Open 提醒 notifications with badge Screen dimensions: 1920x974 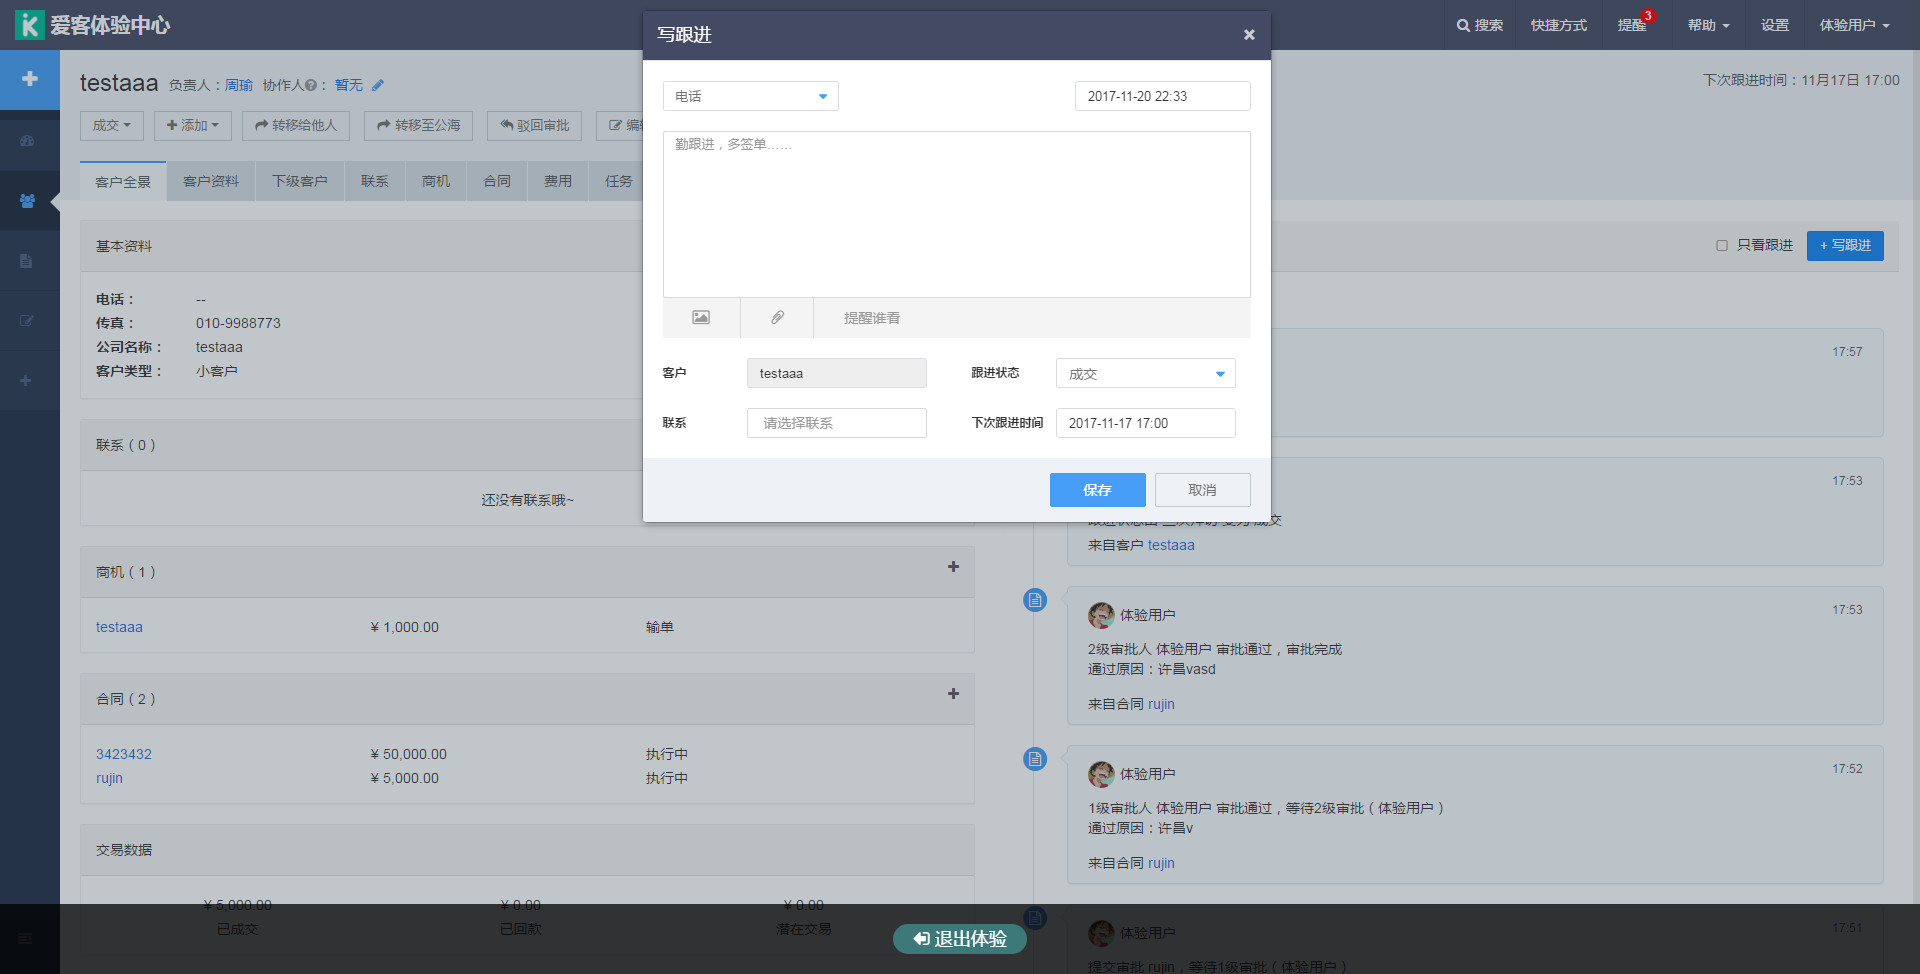[1634, 24]
